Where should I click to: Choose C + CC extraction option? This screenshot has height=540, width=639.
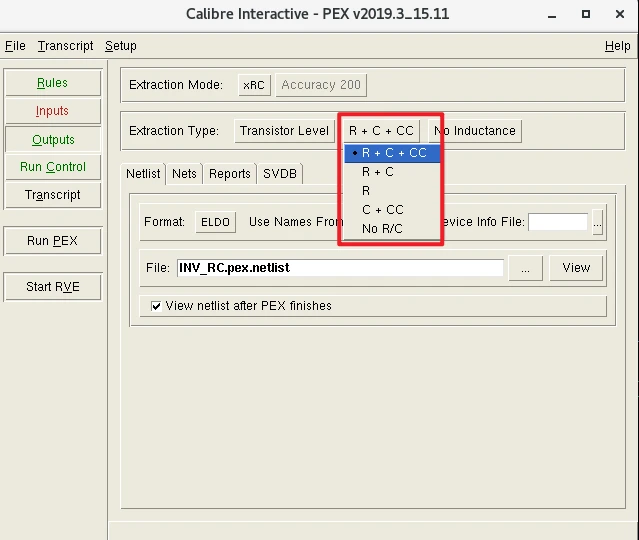pyautogui.click(x=392, y=209)
